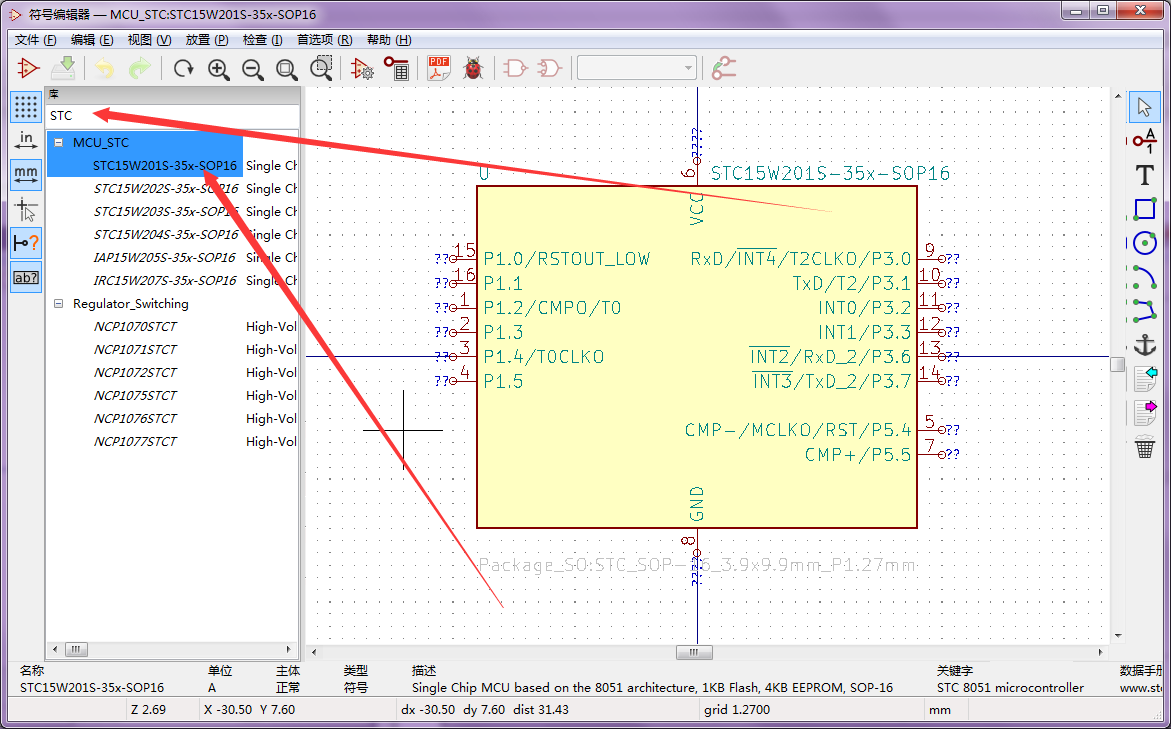
Task: Select the draw polyline tool
Action: point(1144,310)
